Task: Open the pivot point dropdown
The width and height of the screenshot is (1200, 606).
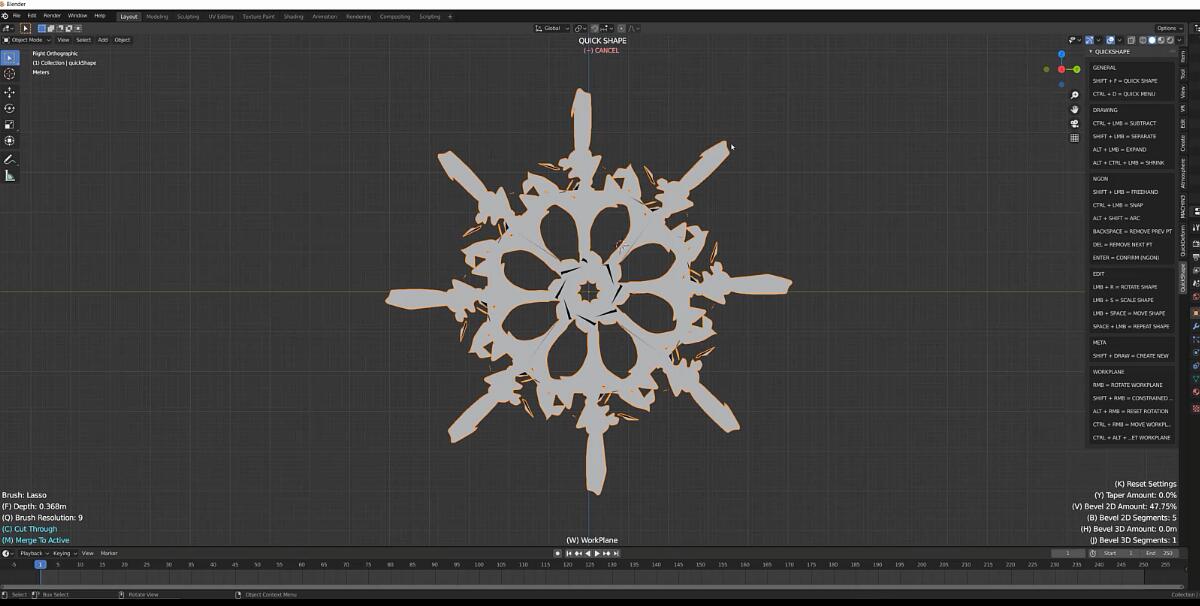Action: click(x=580, y=28)
